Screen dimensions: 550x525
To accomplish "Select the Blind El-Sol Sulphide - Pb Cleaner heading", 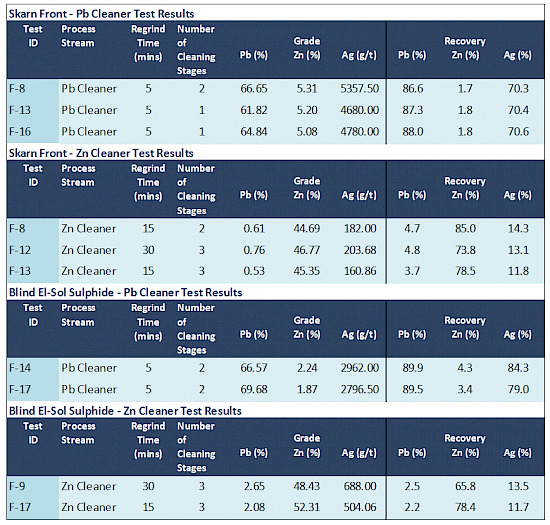I will 126,292.
